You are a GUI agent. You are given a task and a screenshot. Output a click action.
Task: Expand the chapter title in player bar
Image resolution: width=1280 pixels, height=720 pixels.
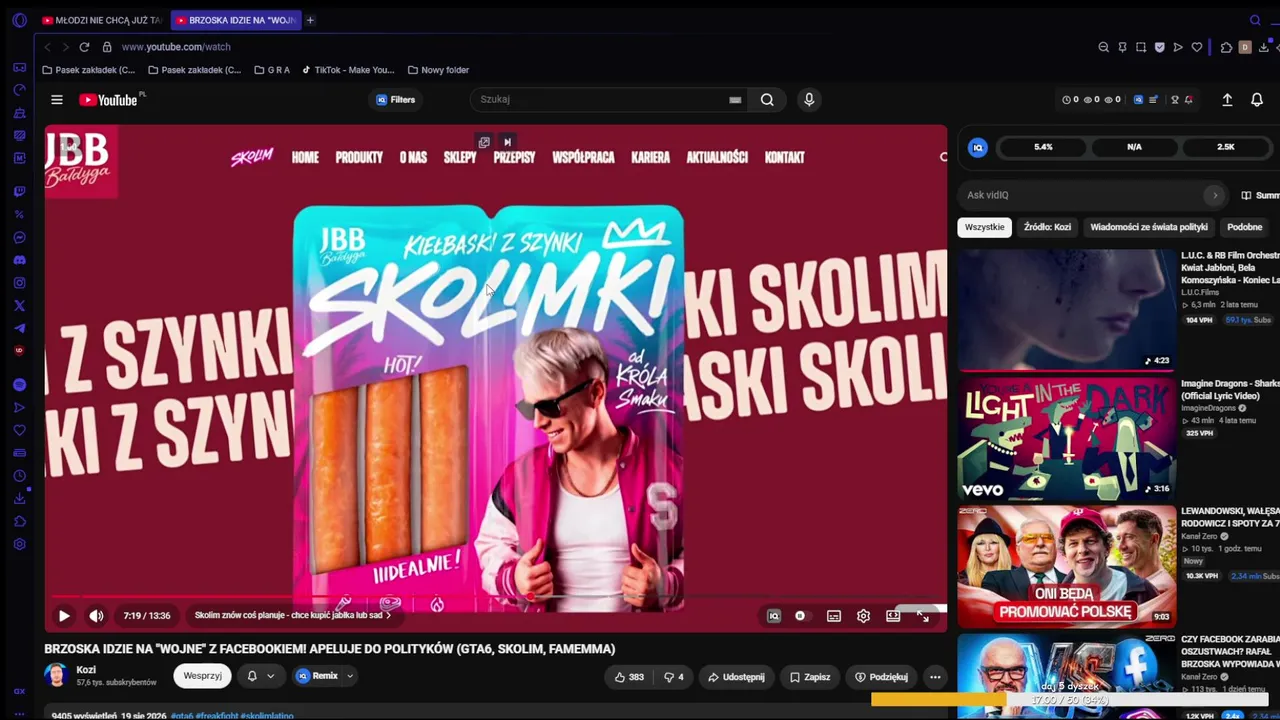click(293, 615)
